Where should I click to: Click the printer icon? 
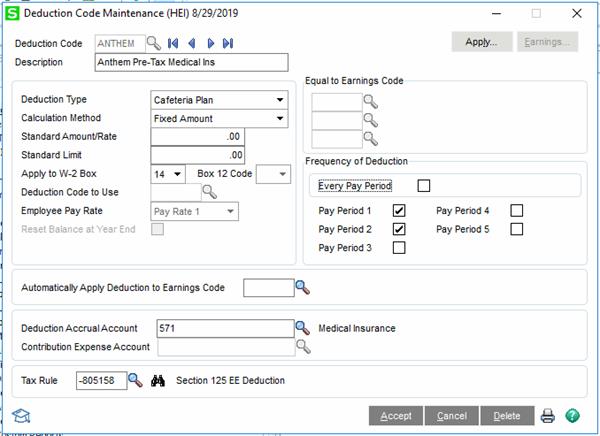(x=548, y=416)
